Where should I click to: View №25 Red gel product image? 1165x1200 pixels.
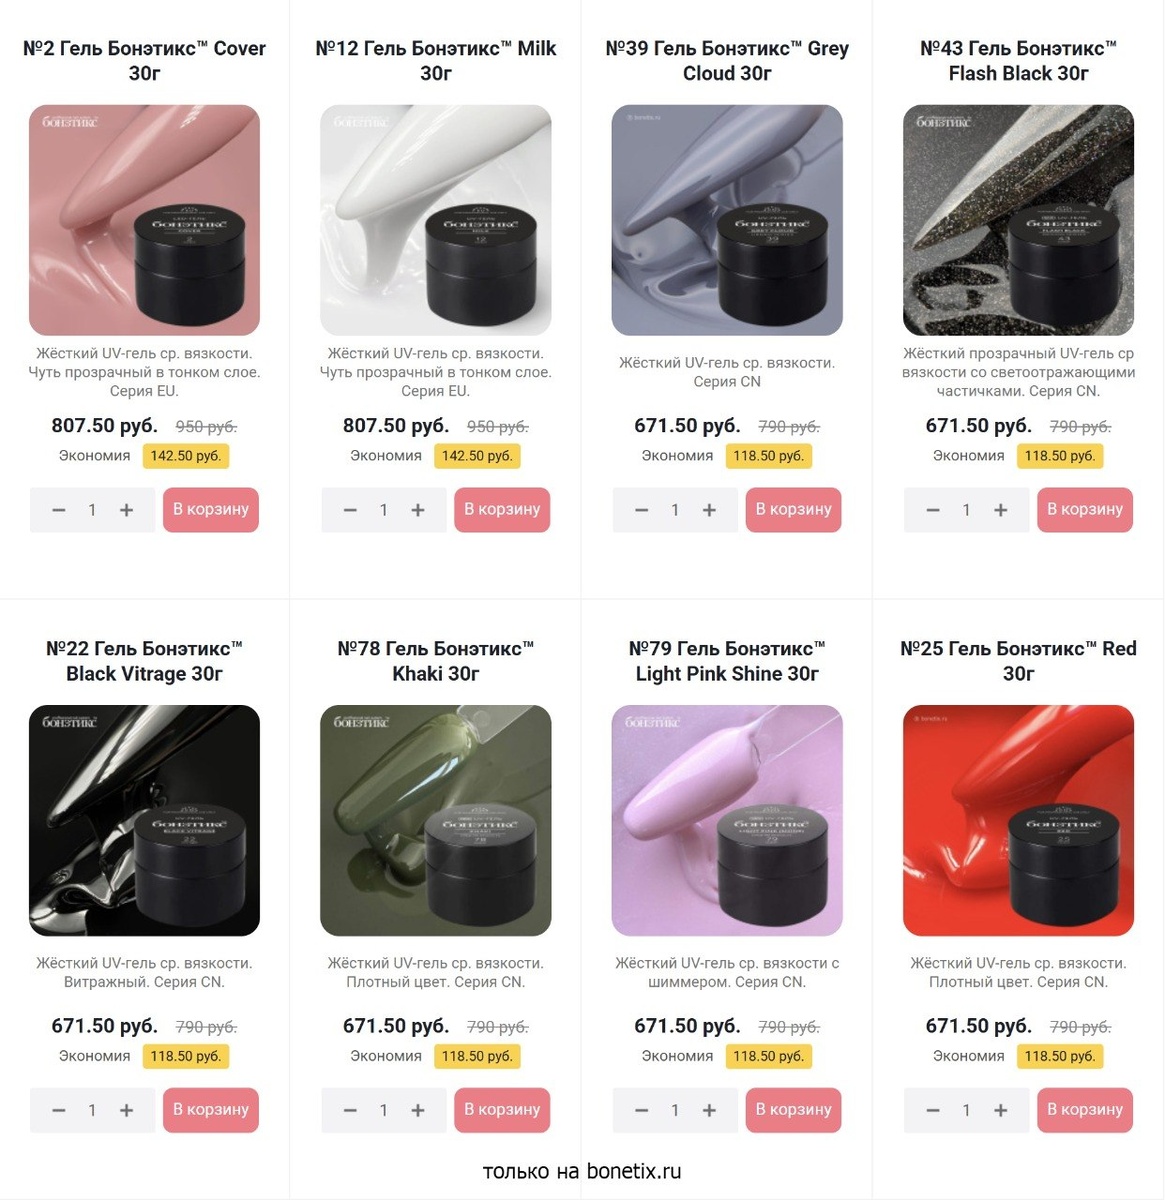pyautogui.click(x=1018, y=820)
